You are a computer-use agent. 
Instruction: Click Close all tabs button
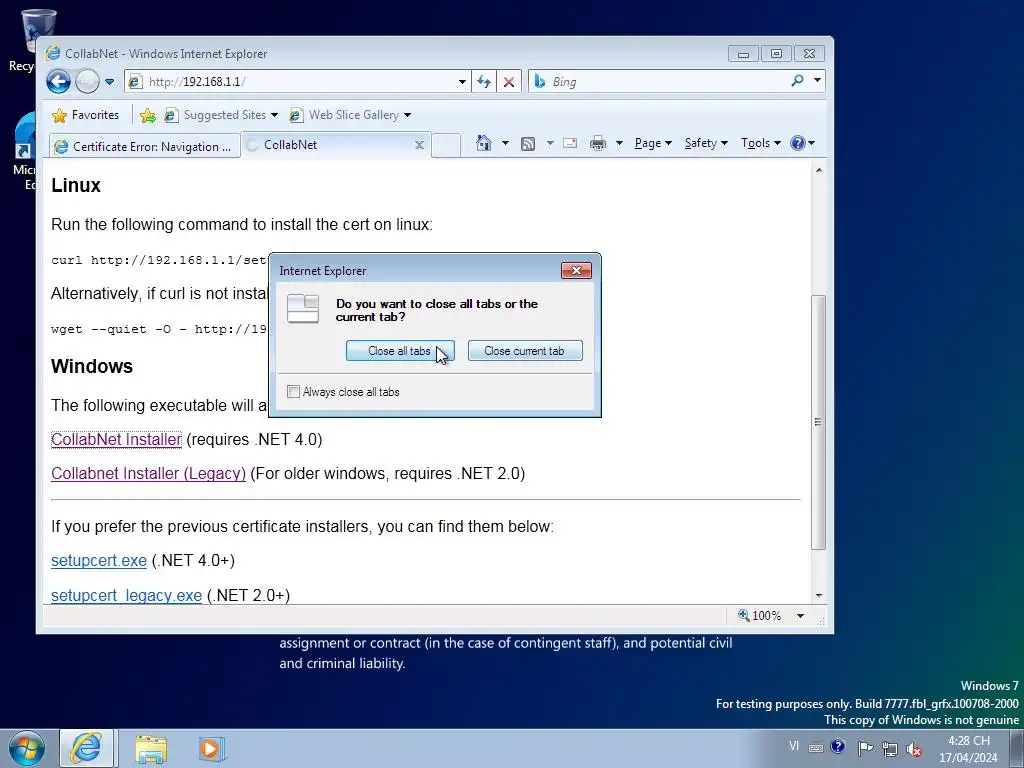pos(400,351)
